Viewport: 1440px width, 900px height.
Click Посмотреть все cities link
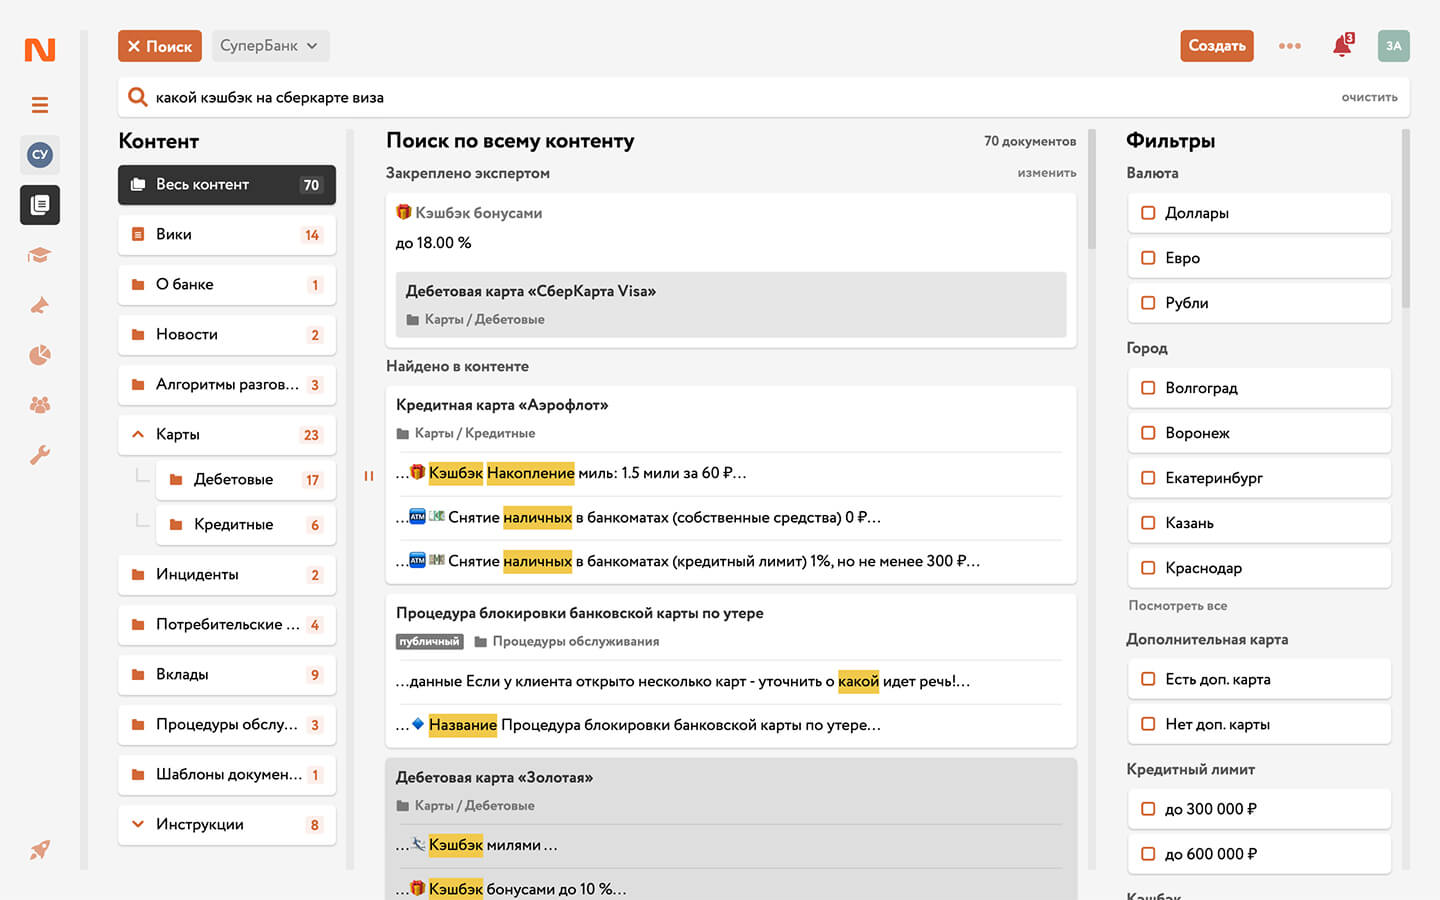tap(1177, 606)
